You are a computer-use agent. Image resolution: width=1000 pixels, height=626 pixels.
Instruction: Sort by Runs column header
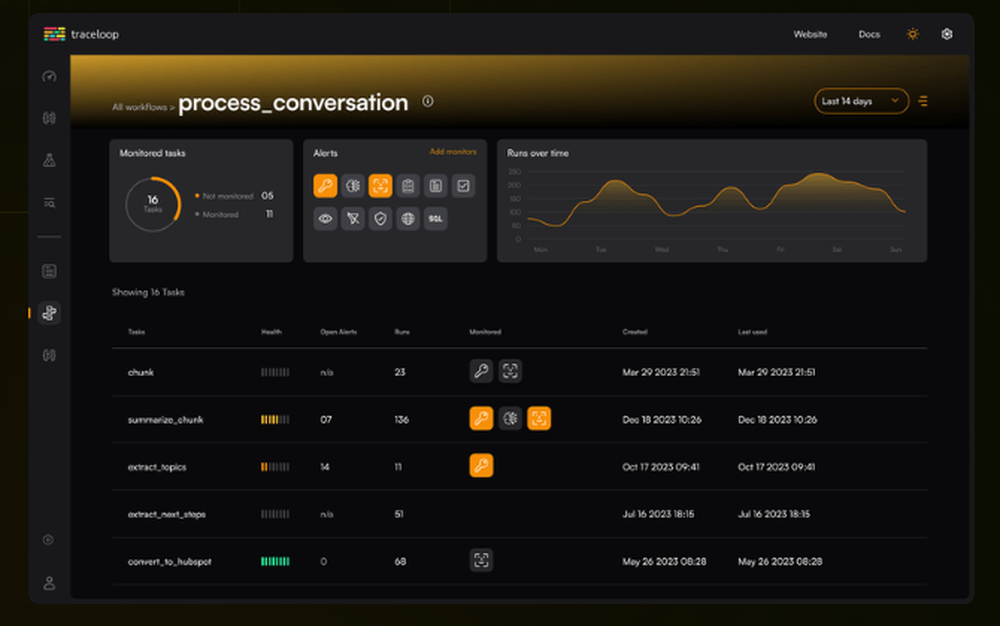click(x=402, y=331)
